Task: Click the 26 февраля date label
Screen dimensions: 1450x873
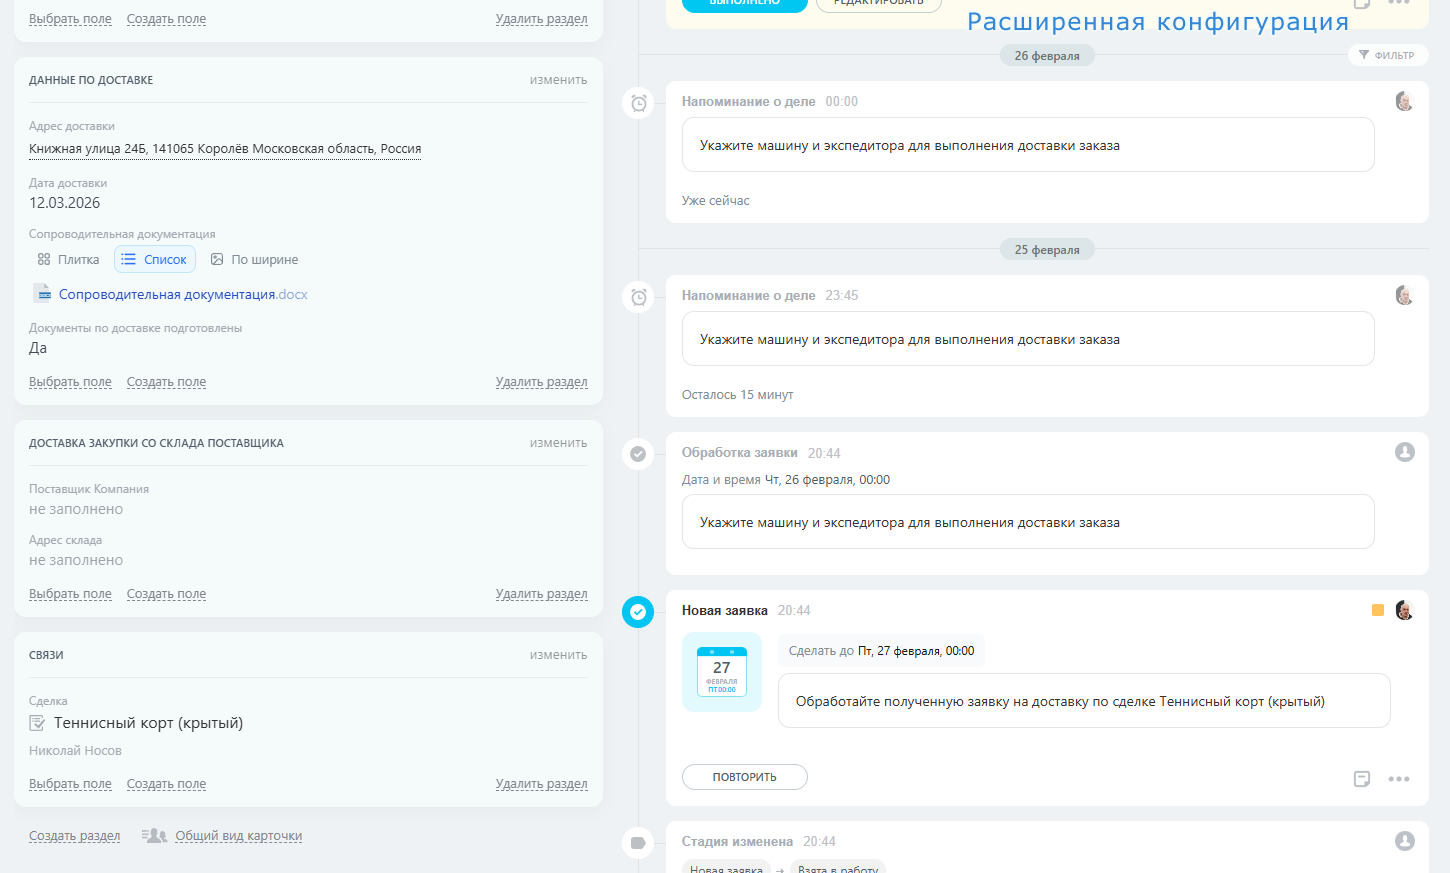Action: pyautogui.click(x=1047, y=56)
